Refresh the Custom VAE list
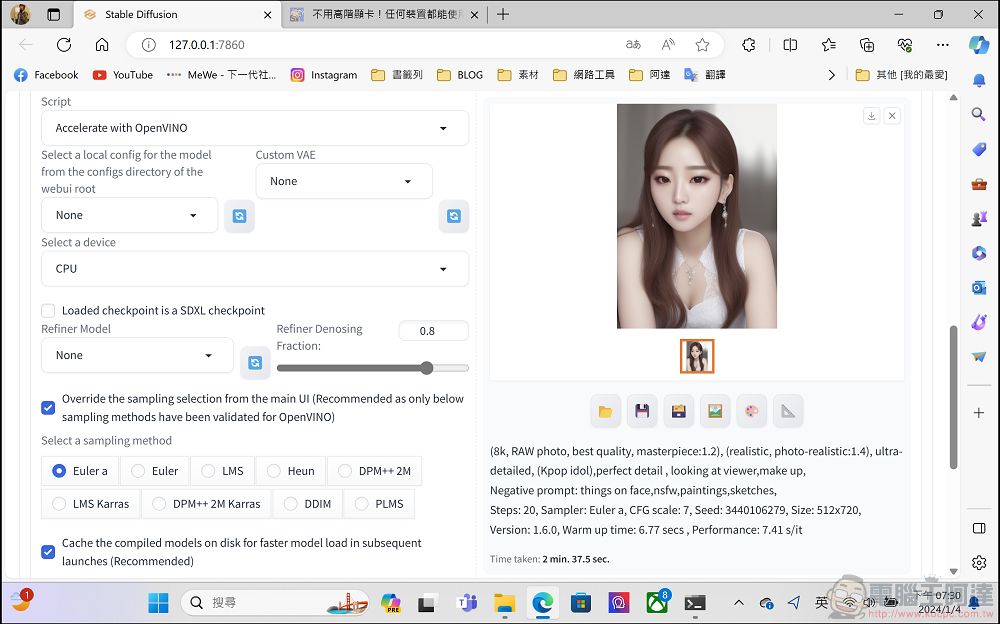The height and width of the screenshot is (624, 1000). click(453, 216)
